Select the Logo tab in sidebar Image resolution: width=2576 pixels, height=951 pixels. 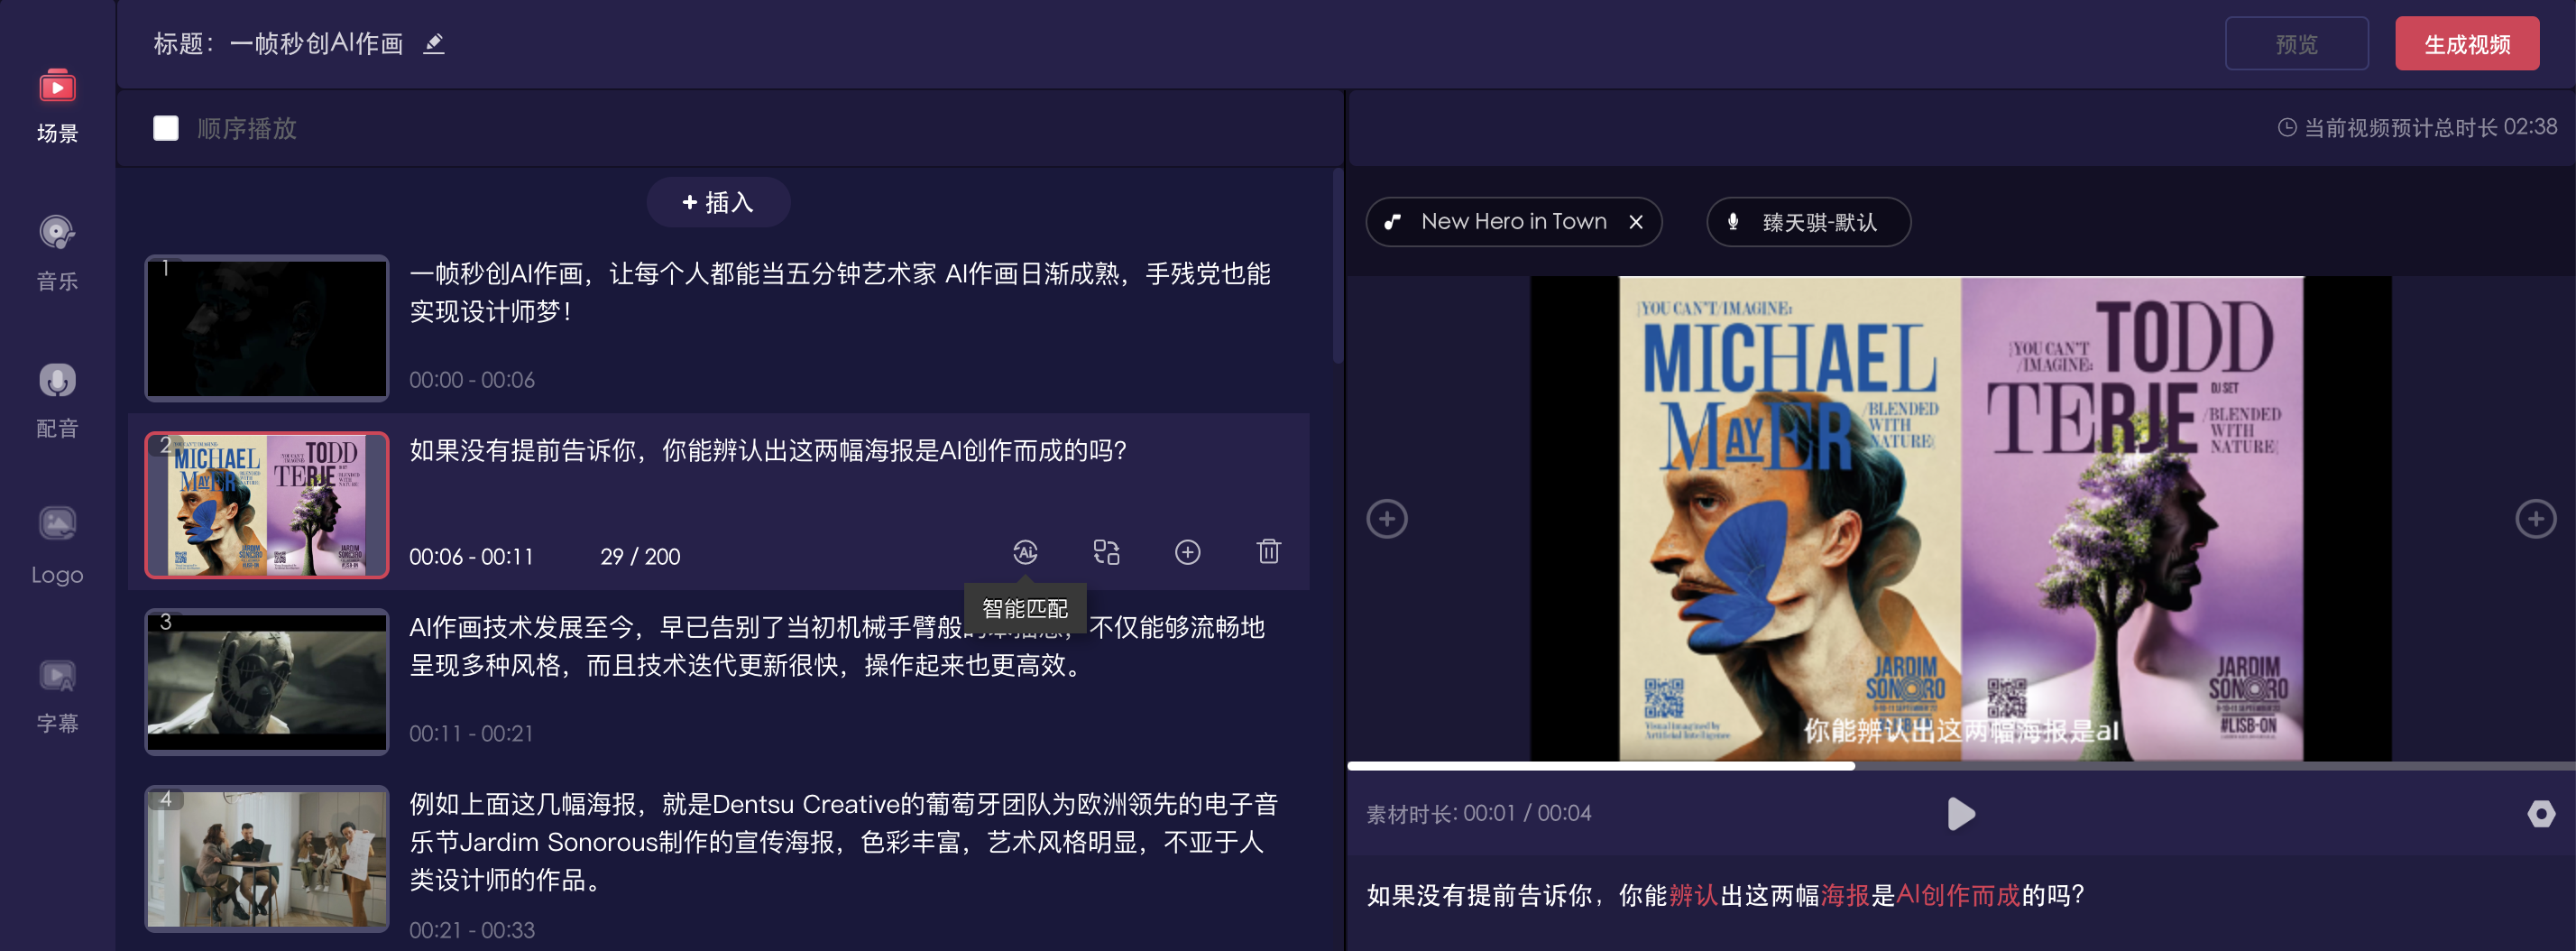[x=57, y=547]
